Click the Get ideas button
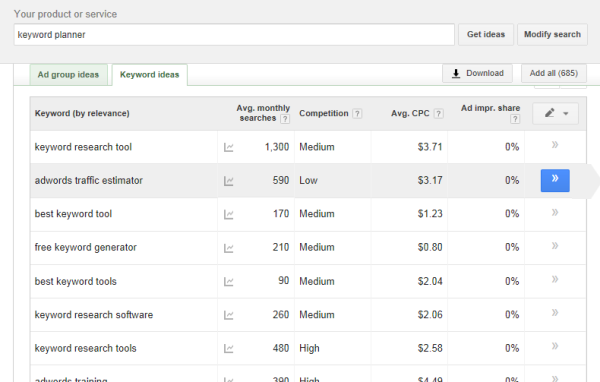This screenshot has height=382, width=600. point(486,34)
